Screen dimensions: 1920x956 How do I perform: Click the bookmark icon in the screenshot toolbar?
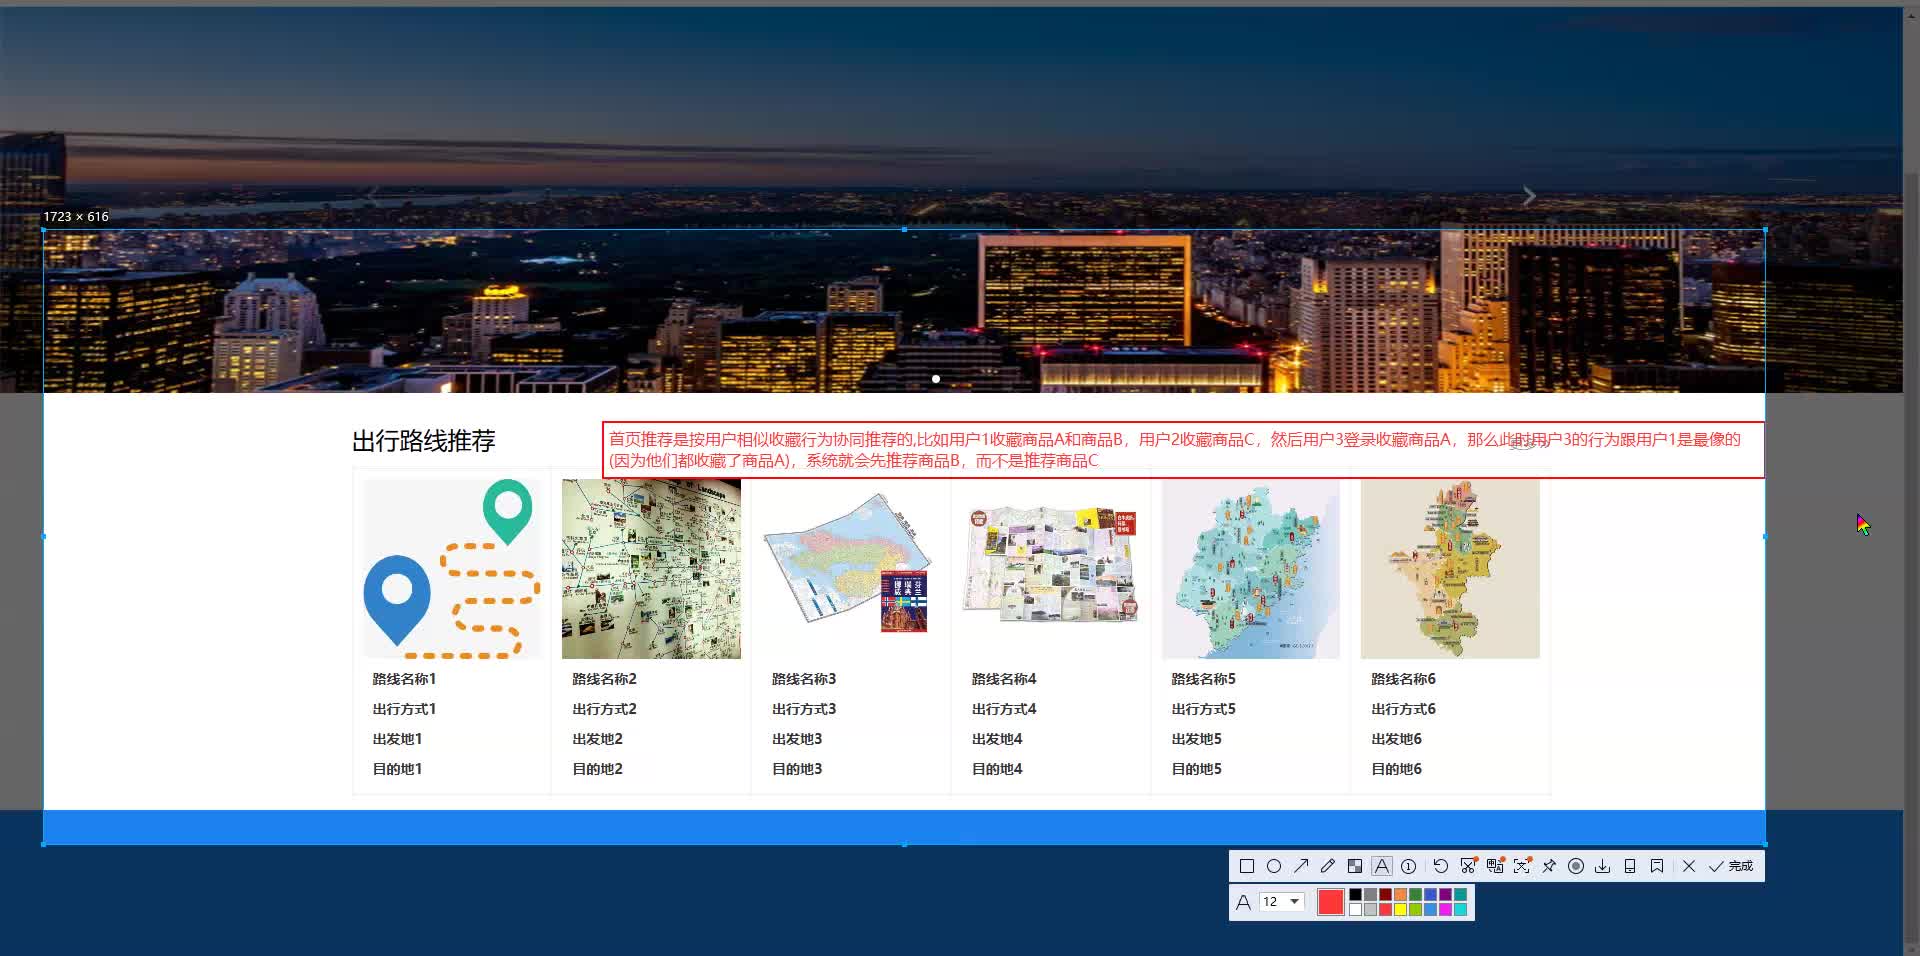click(1657, 866)
